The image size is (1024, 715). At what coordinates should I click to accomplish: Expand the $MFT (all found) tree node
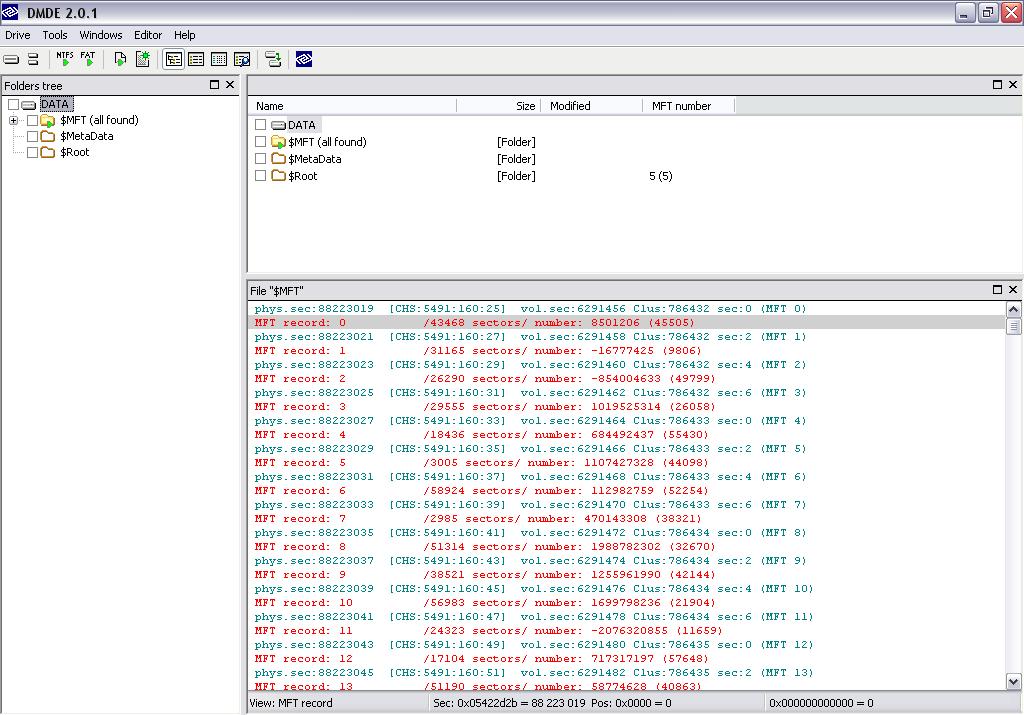click(x=14, y=121)
